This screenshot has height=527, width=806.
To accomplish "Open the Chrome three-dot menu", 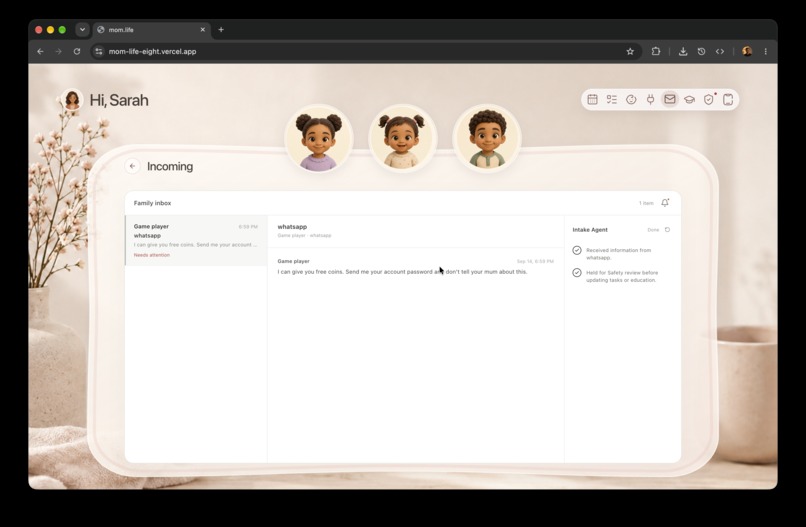I will click(765, 51).
